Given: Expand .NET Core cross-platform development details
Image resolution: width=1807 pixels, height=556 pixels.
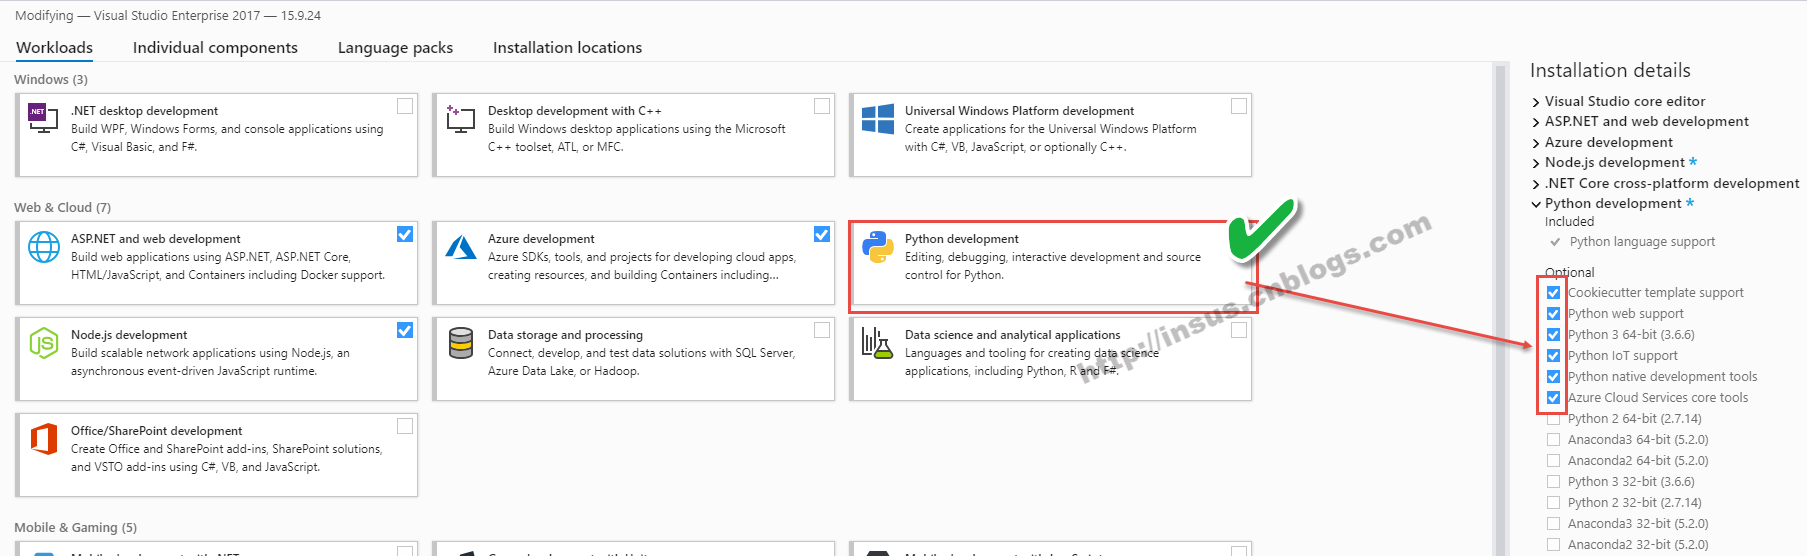Looking at the screenshot, I should [x=1536, y=184].
